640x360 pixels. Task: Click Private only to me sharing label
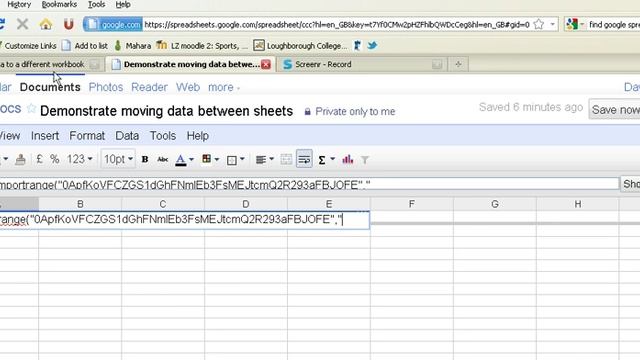point(350,111)
